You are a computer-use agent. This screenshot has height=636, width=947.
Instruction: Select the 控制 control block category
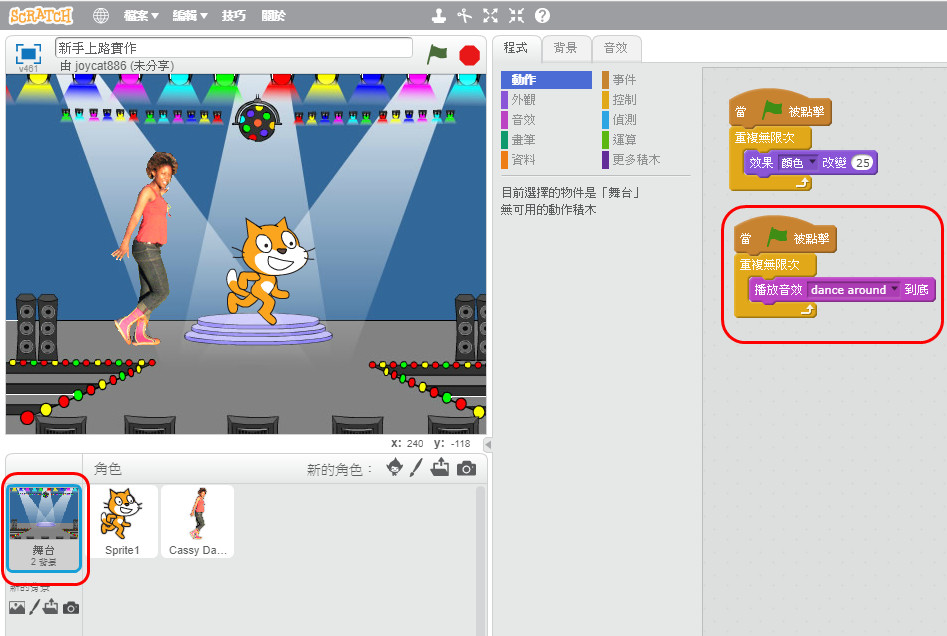click(646, 100)
